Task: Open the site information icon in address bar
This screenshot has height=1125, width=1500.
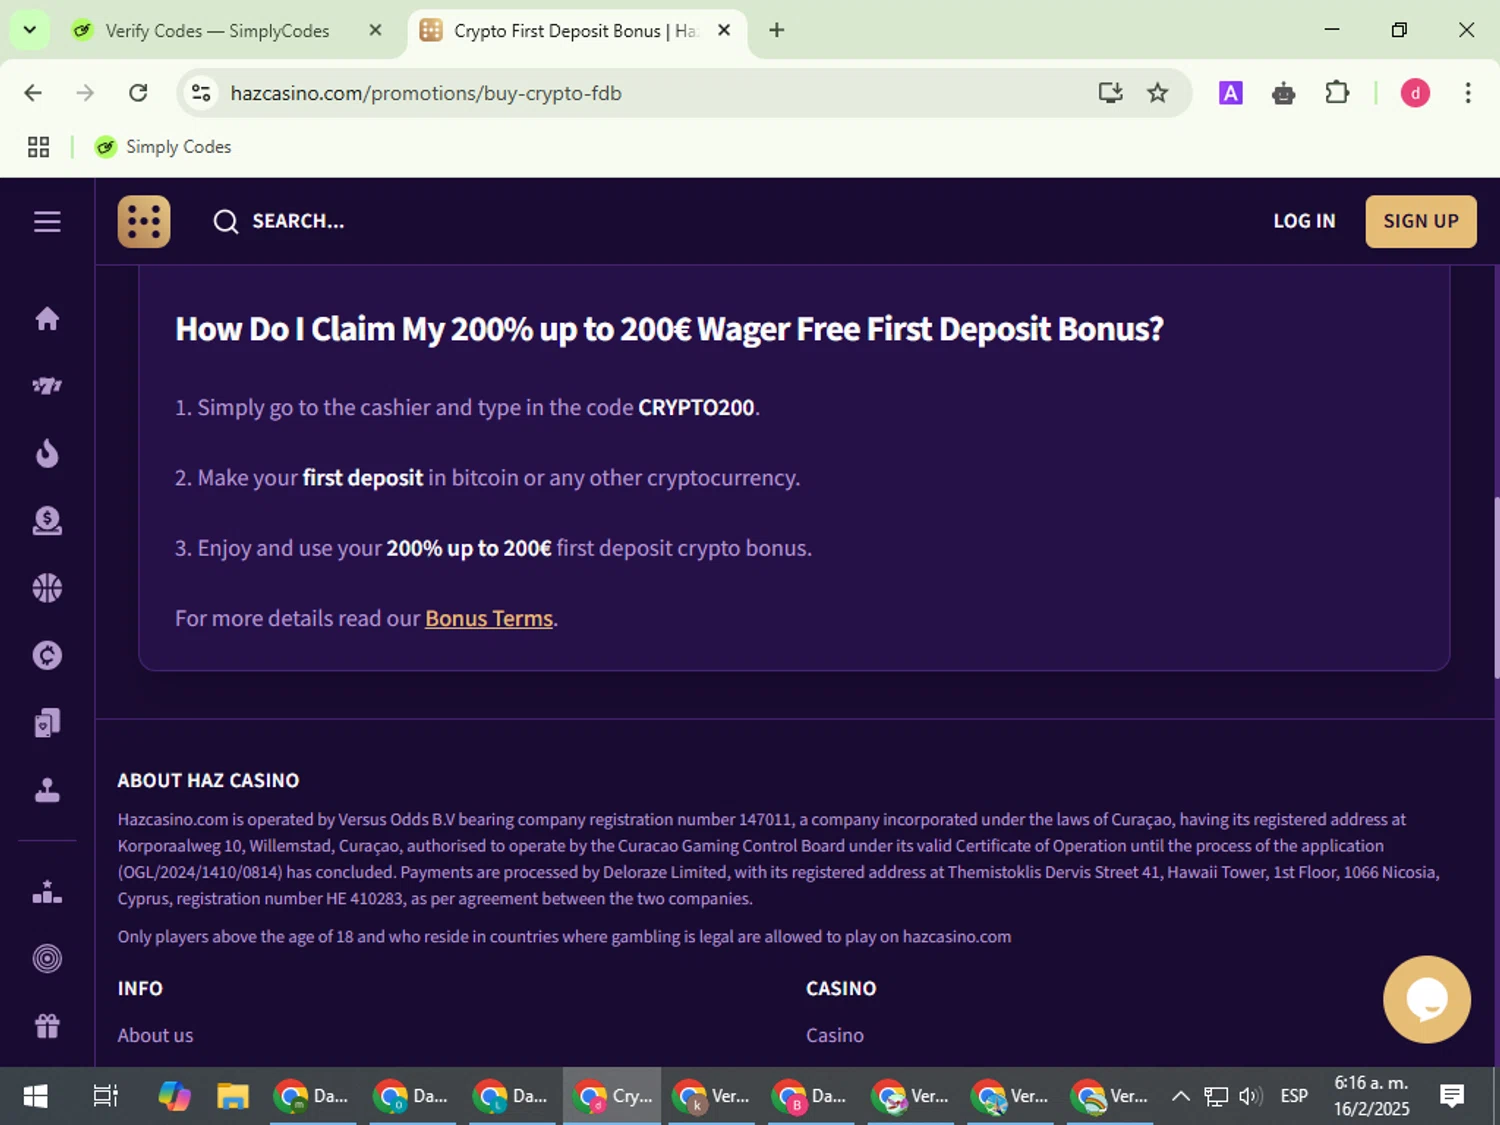Action: (201, 93)
